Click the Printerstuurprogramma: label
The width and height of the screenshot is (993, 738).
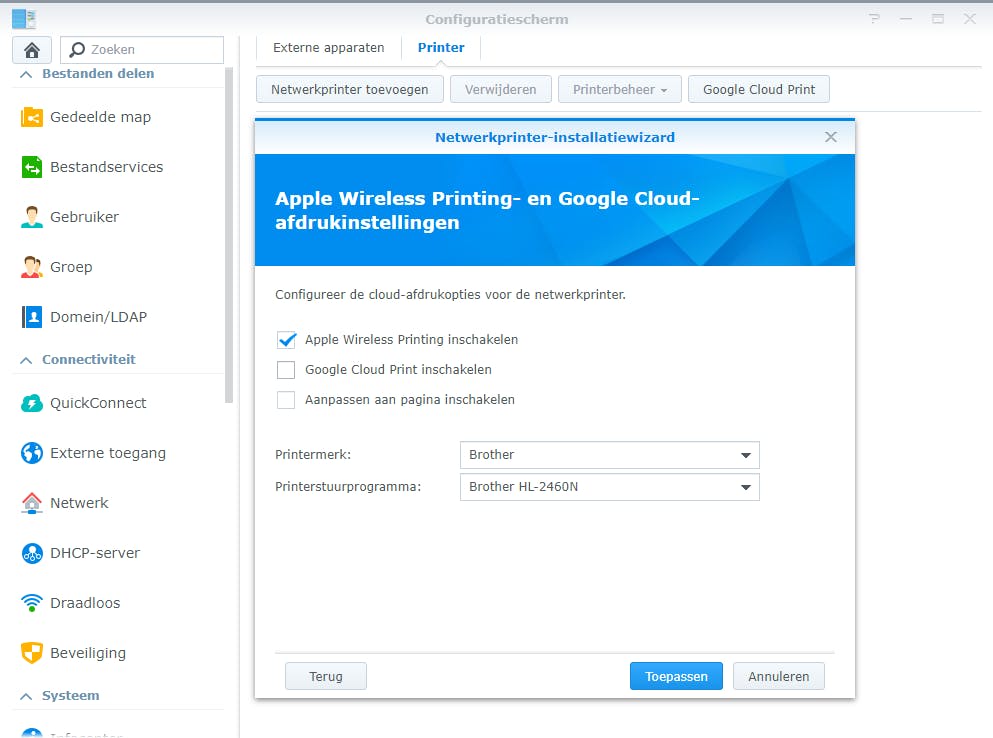[x=348, y=487]
